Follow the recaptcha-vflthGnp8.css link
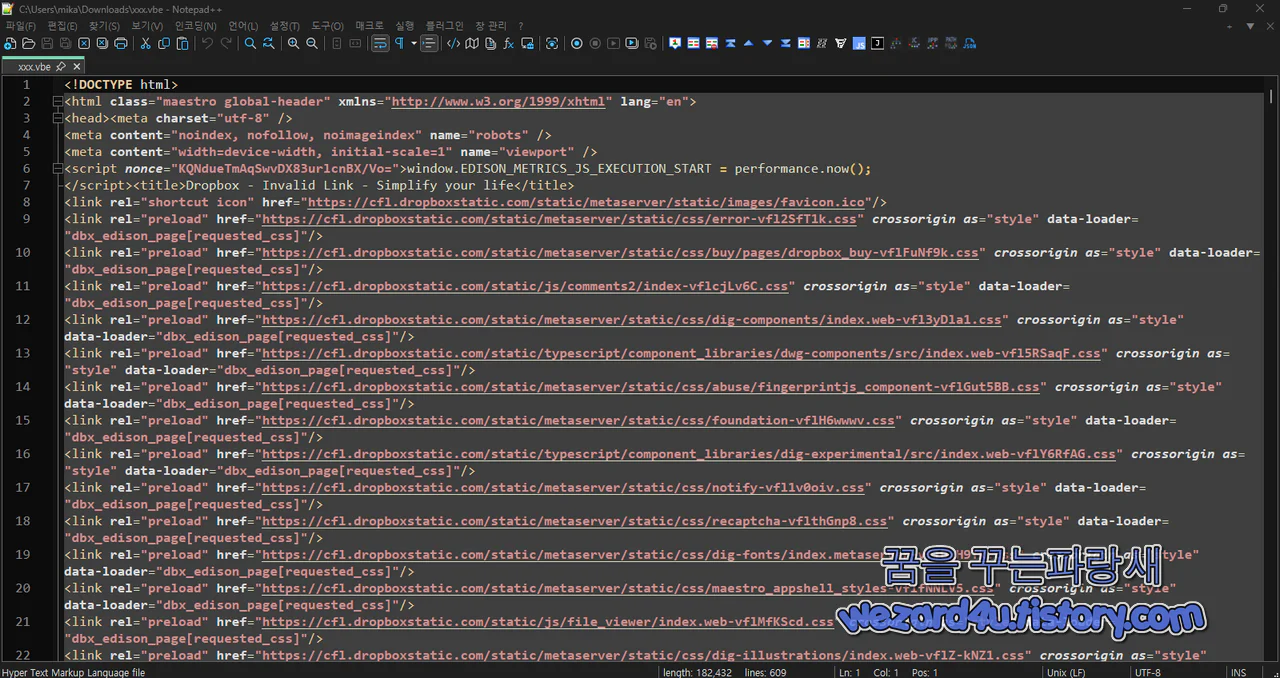 [x=575, y=521]
